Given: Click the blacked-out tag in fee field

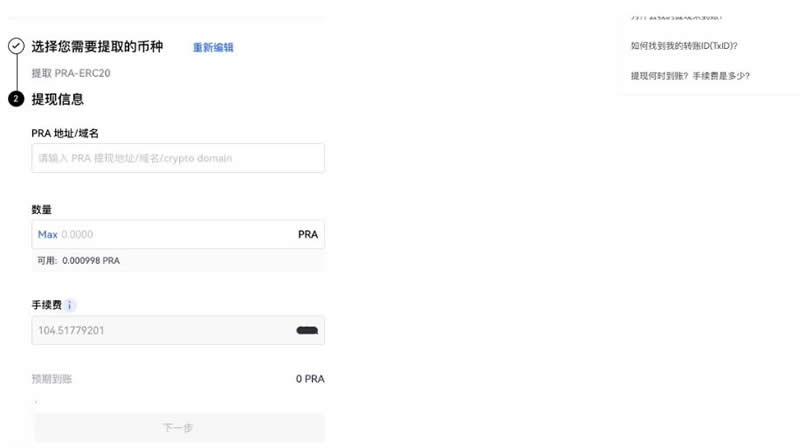Looking at the screenshot, I should (307, 330).
